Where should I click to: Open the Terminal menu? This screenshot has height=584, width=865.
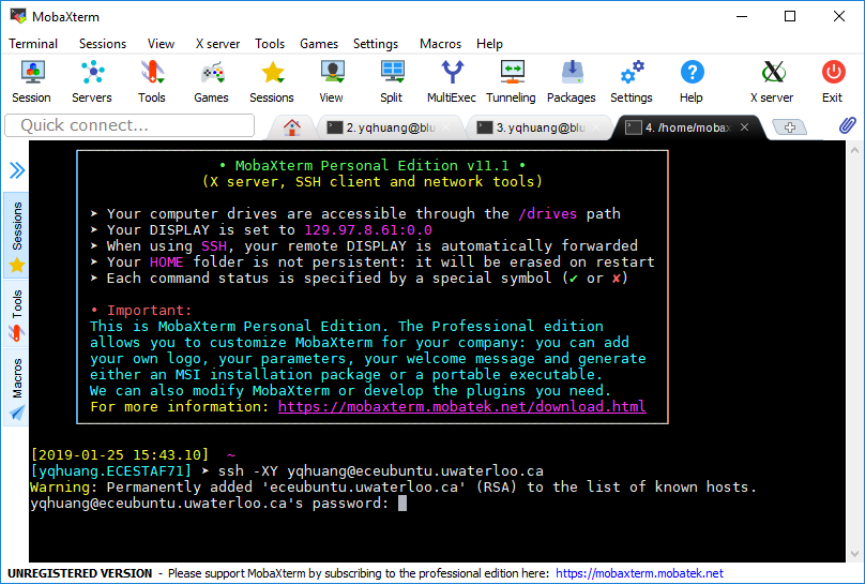(x=33, y=44)
